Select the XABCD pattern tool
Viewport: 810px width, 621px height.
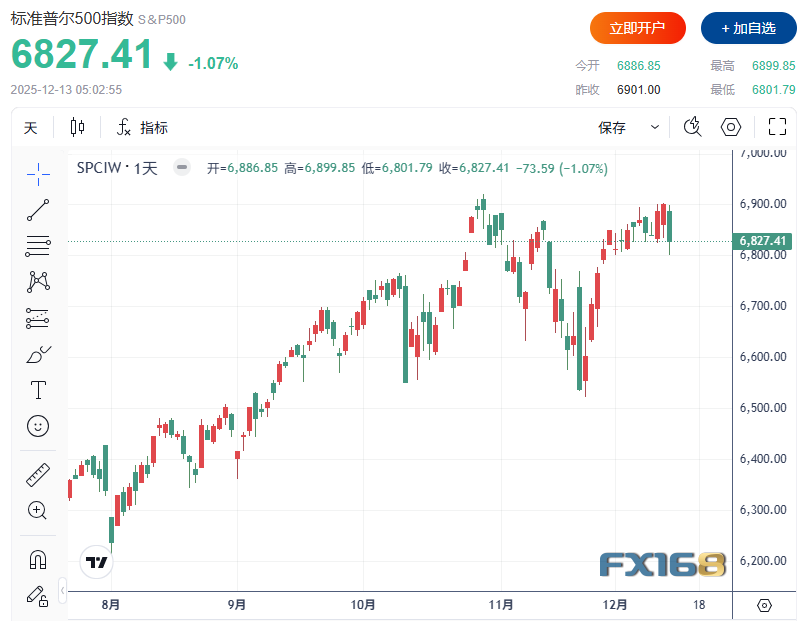(38, 282)
